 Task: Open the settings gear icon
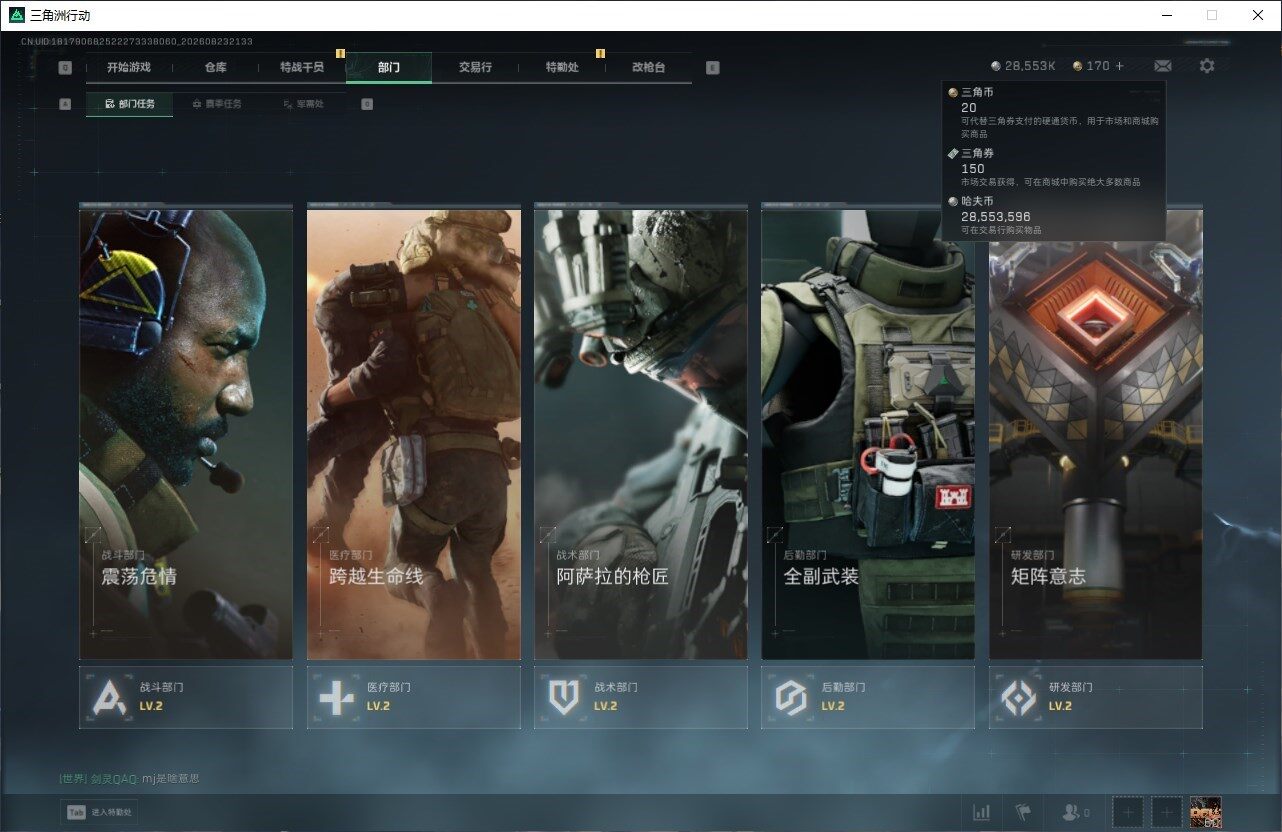[x=1207, y=66]
